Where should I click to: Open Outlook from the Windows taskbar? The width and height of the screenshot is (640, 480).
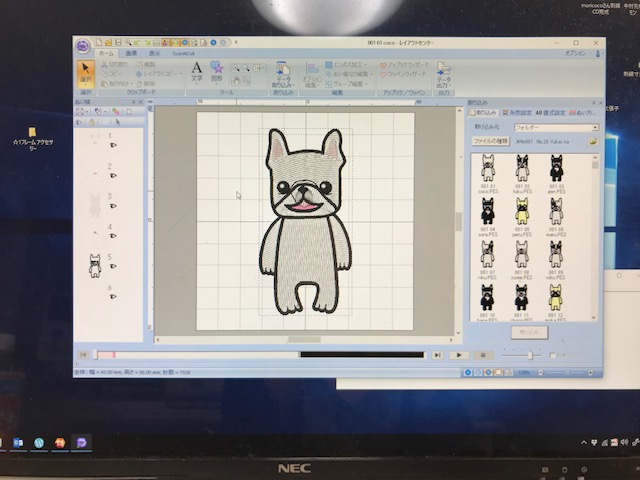pos(18,443)
